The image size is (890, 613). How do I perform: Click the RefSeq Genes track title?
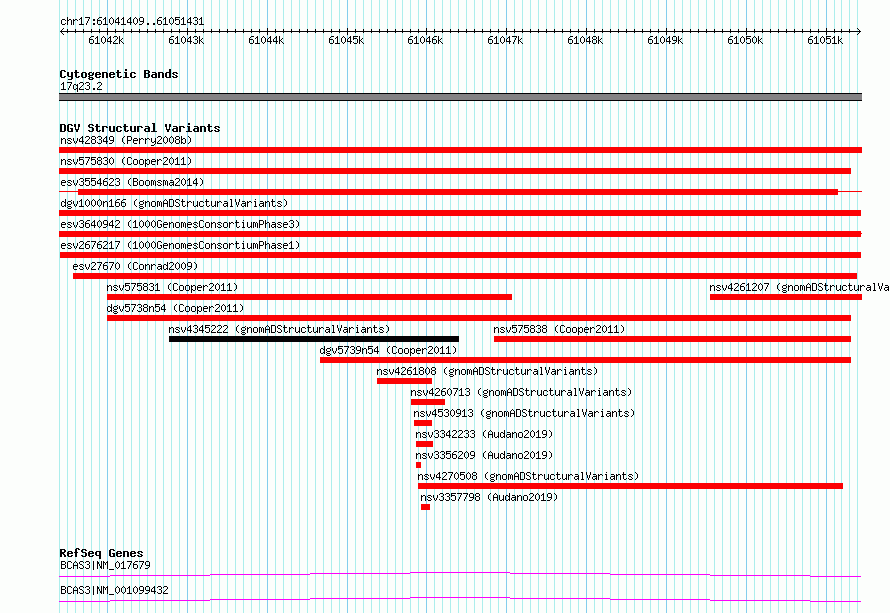click(102, 553)
